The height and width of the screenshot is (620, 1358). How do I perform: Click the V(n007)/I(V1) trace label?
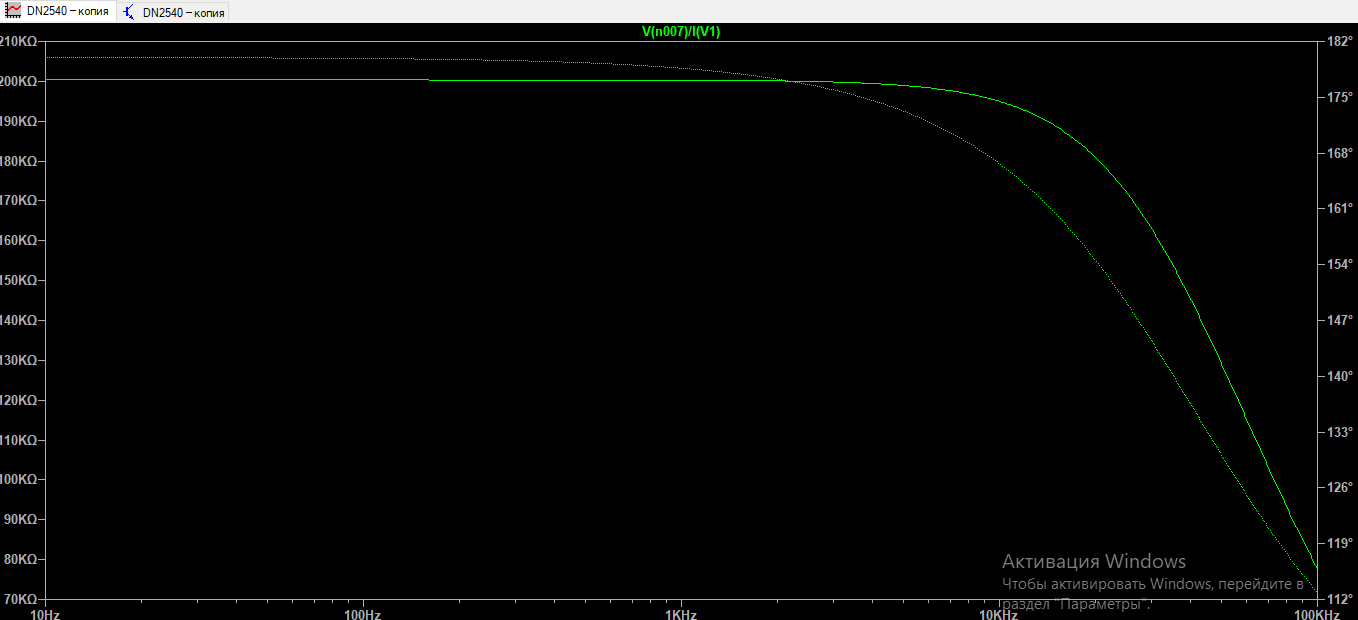coord(680,32)
